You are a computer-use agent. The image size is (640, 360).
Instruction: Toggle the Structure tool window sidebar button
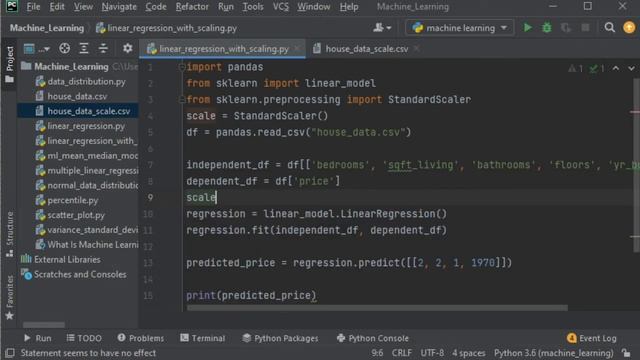point(9,234)
